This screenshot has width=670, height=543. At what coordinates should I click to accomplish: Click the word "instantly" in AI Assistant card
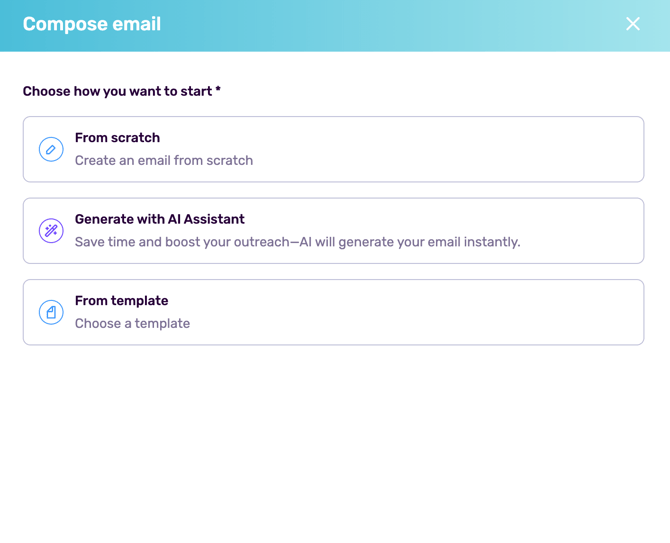click(x=490, y=241)
